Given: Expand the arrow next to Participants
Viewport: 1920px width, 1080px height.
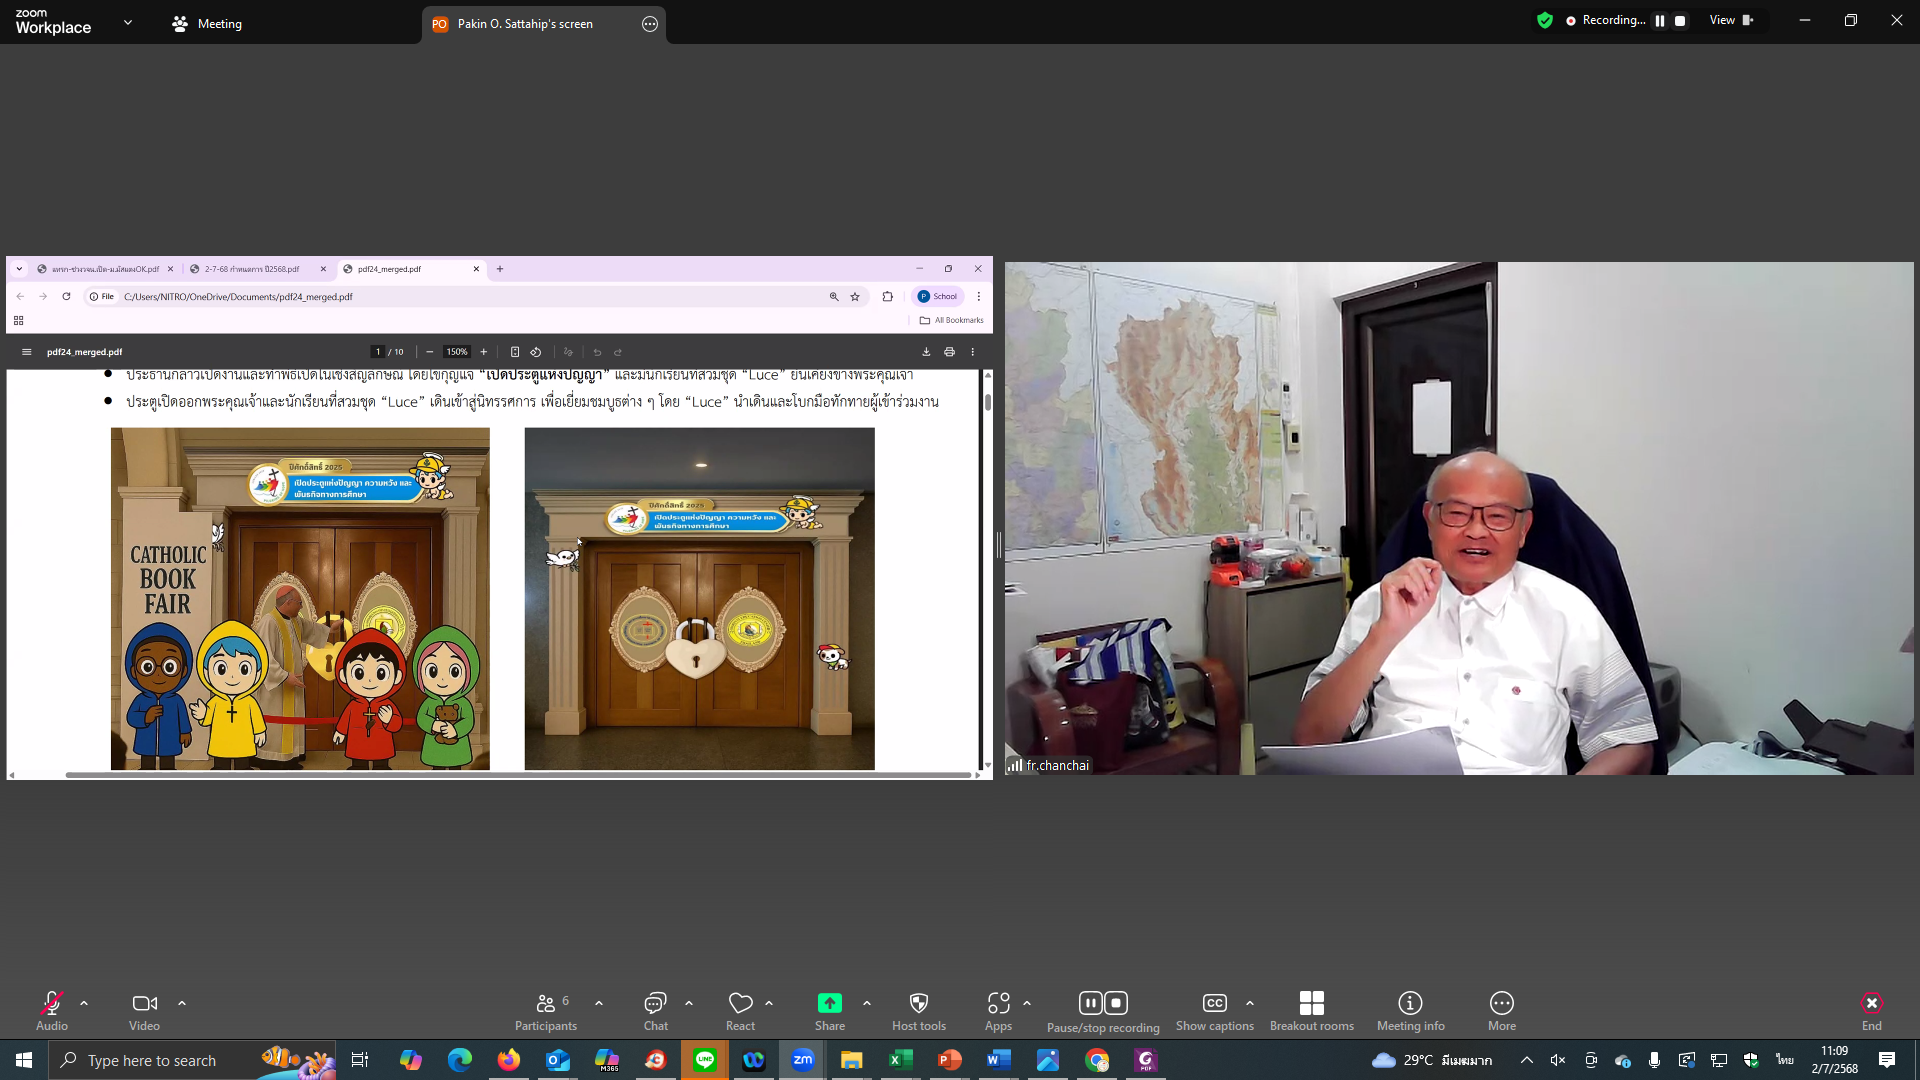Looking at the screenshot, I should pyautogui.click(x=599, y=1003).
